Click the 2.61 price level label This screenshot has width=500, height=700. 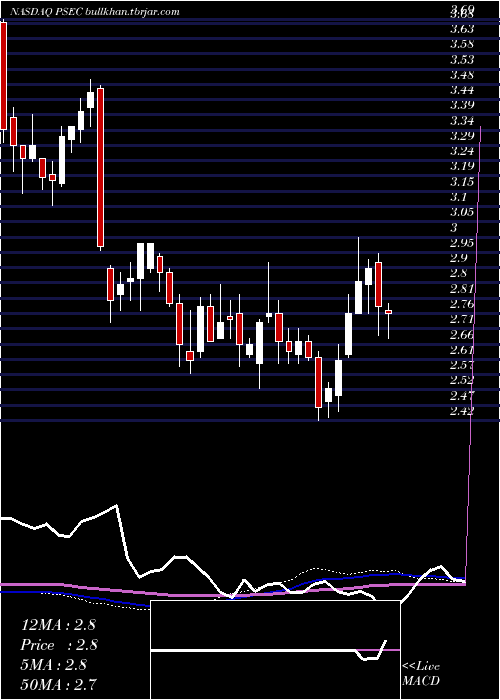click(x=462, y=350)
